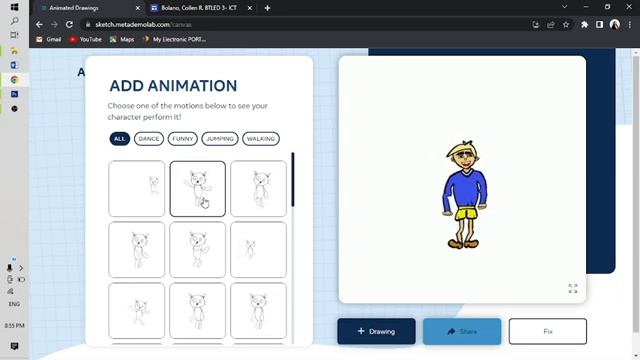Image resolution: width=640 pixels, height=360 pixels.
Task: Click the Chrome icon in the taskbar
Action: click(x=14, y=80)
